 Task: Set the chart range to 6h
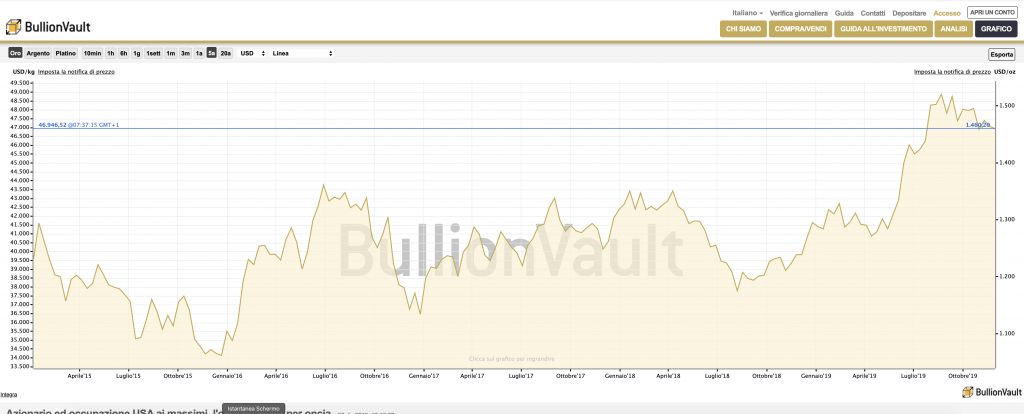pos(123,53)
